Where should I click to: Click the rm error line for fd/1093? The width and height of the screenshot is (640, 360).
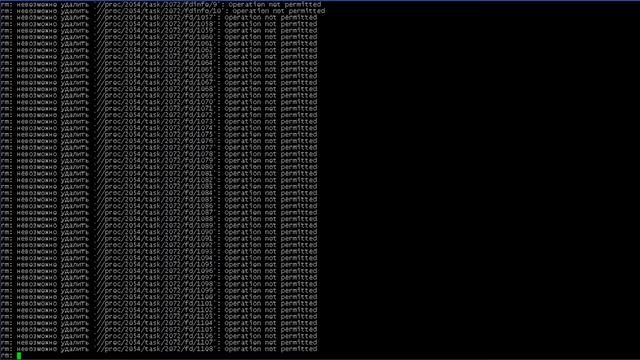click(158, 252)
